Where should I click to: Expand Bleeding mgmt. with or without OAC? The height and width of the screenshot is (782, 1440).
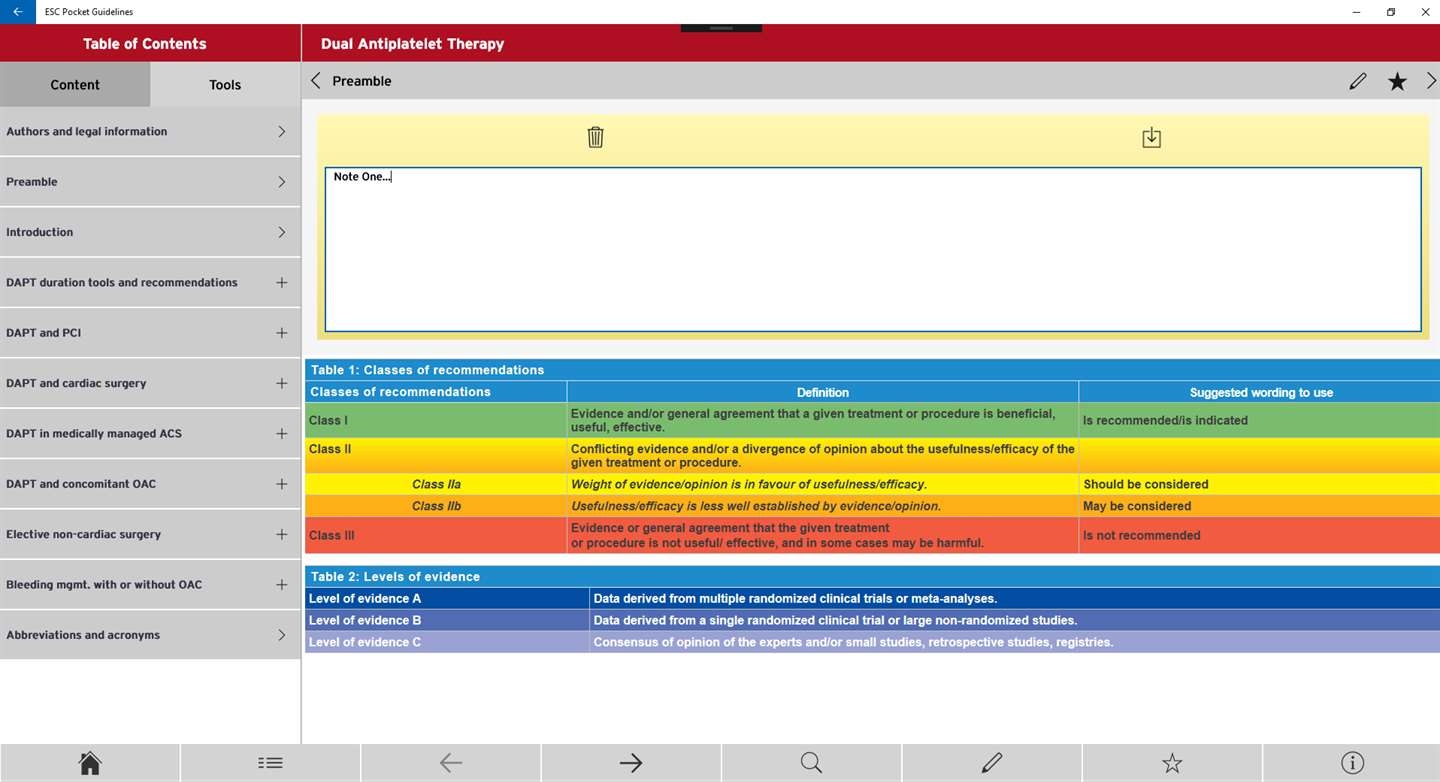[x=150, y=585]
